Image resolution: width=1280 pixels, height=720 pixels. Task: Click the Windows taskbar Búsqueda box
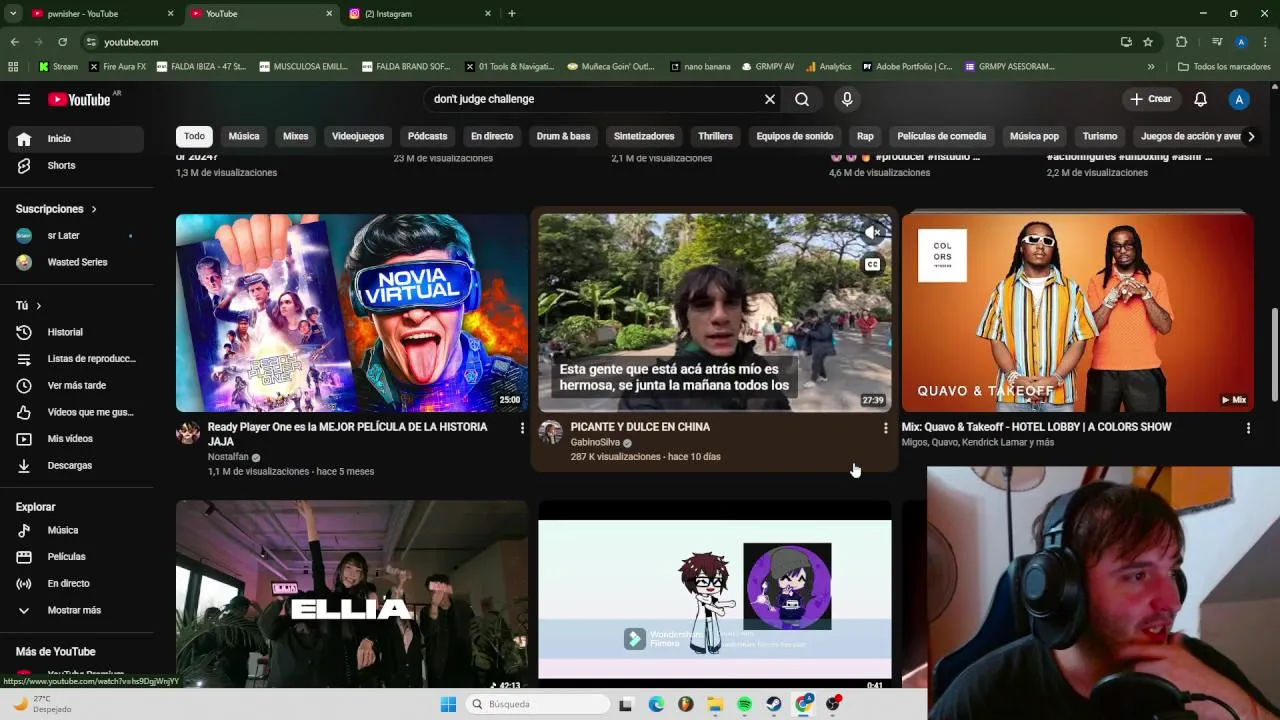[538, 704]
